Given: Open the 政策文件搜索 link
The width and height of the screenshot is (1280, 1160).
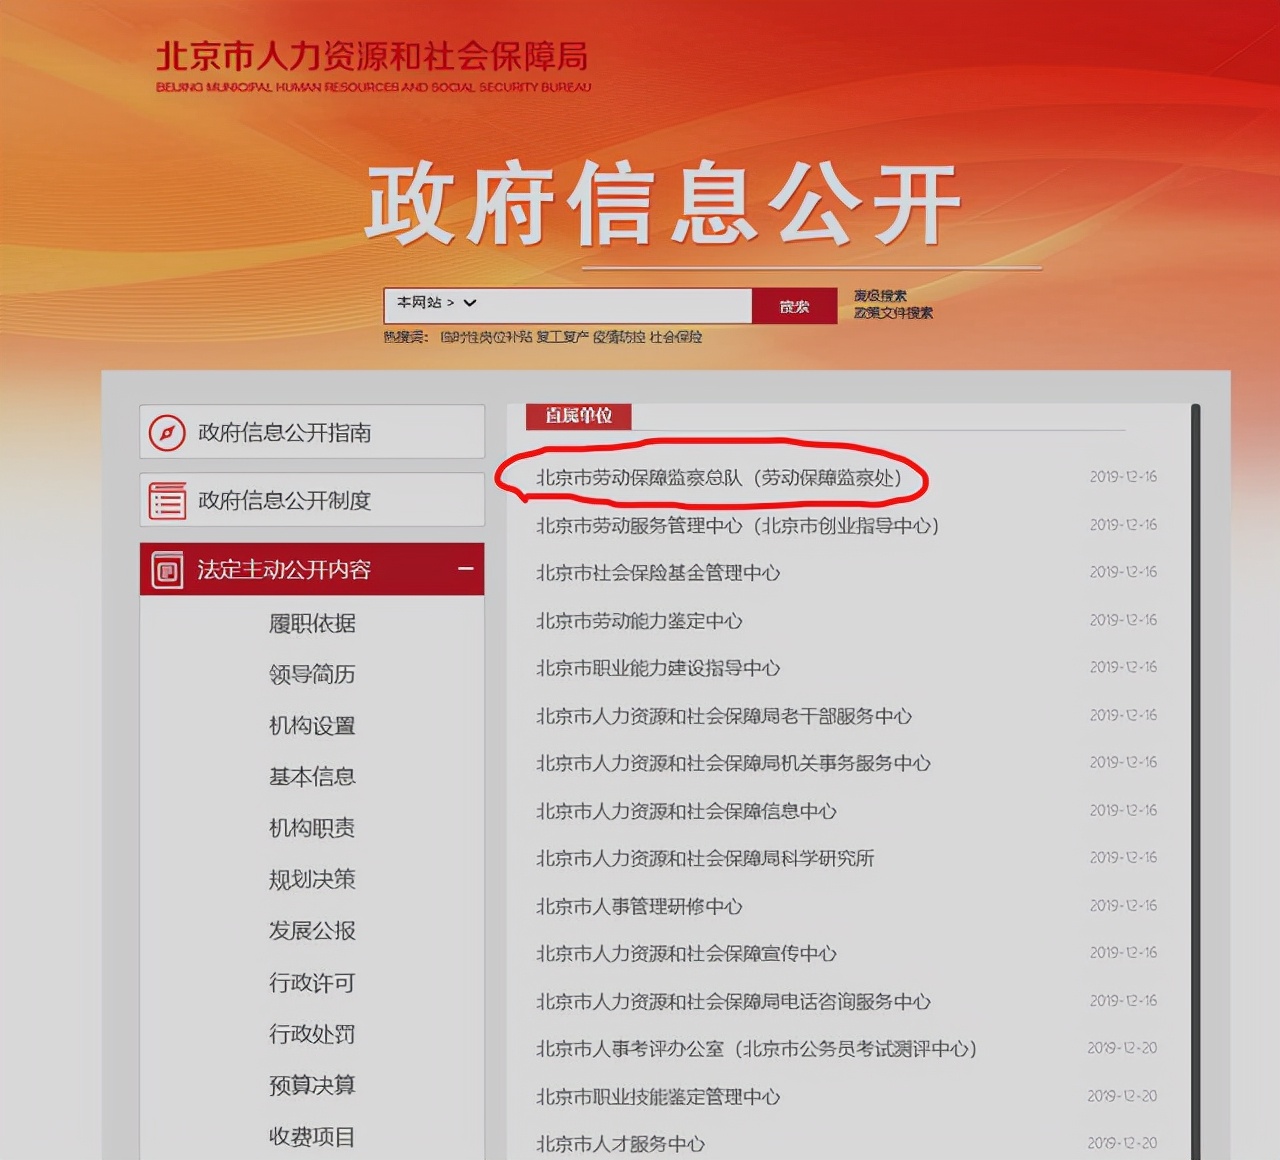Looking at the screenshot, I should tap(891, 312).
